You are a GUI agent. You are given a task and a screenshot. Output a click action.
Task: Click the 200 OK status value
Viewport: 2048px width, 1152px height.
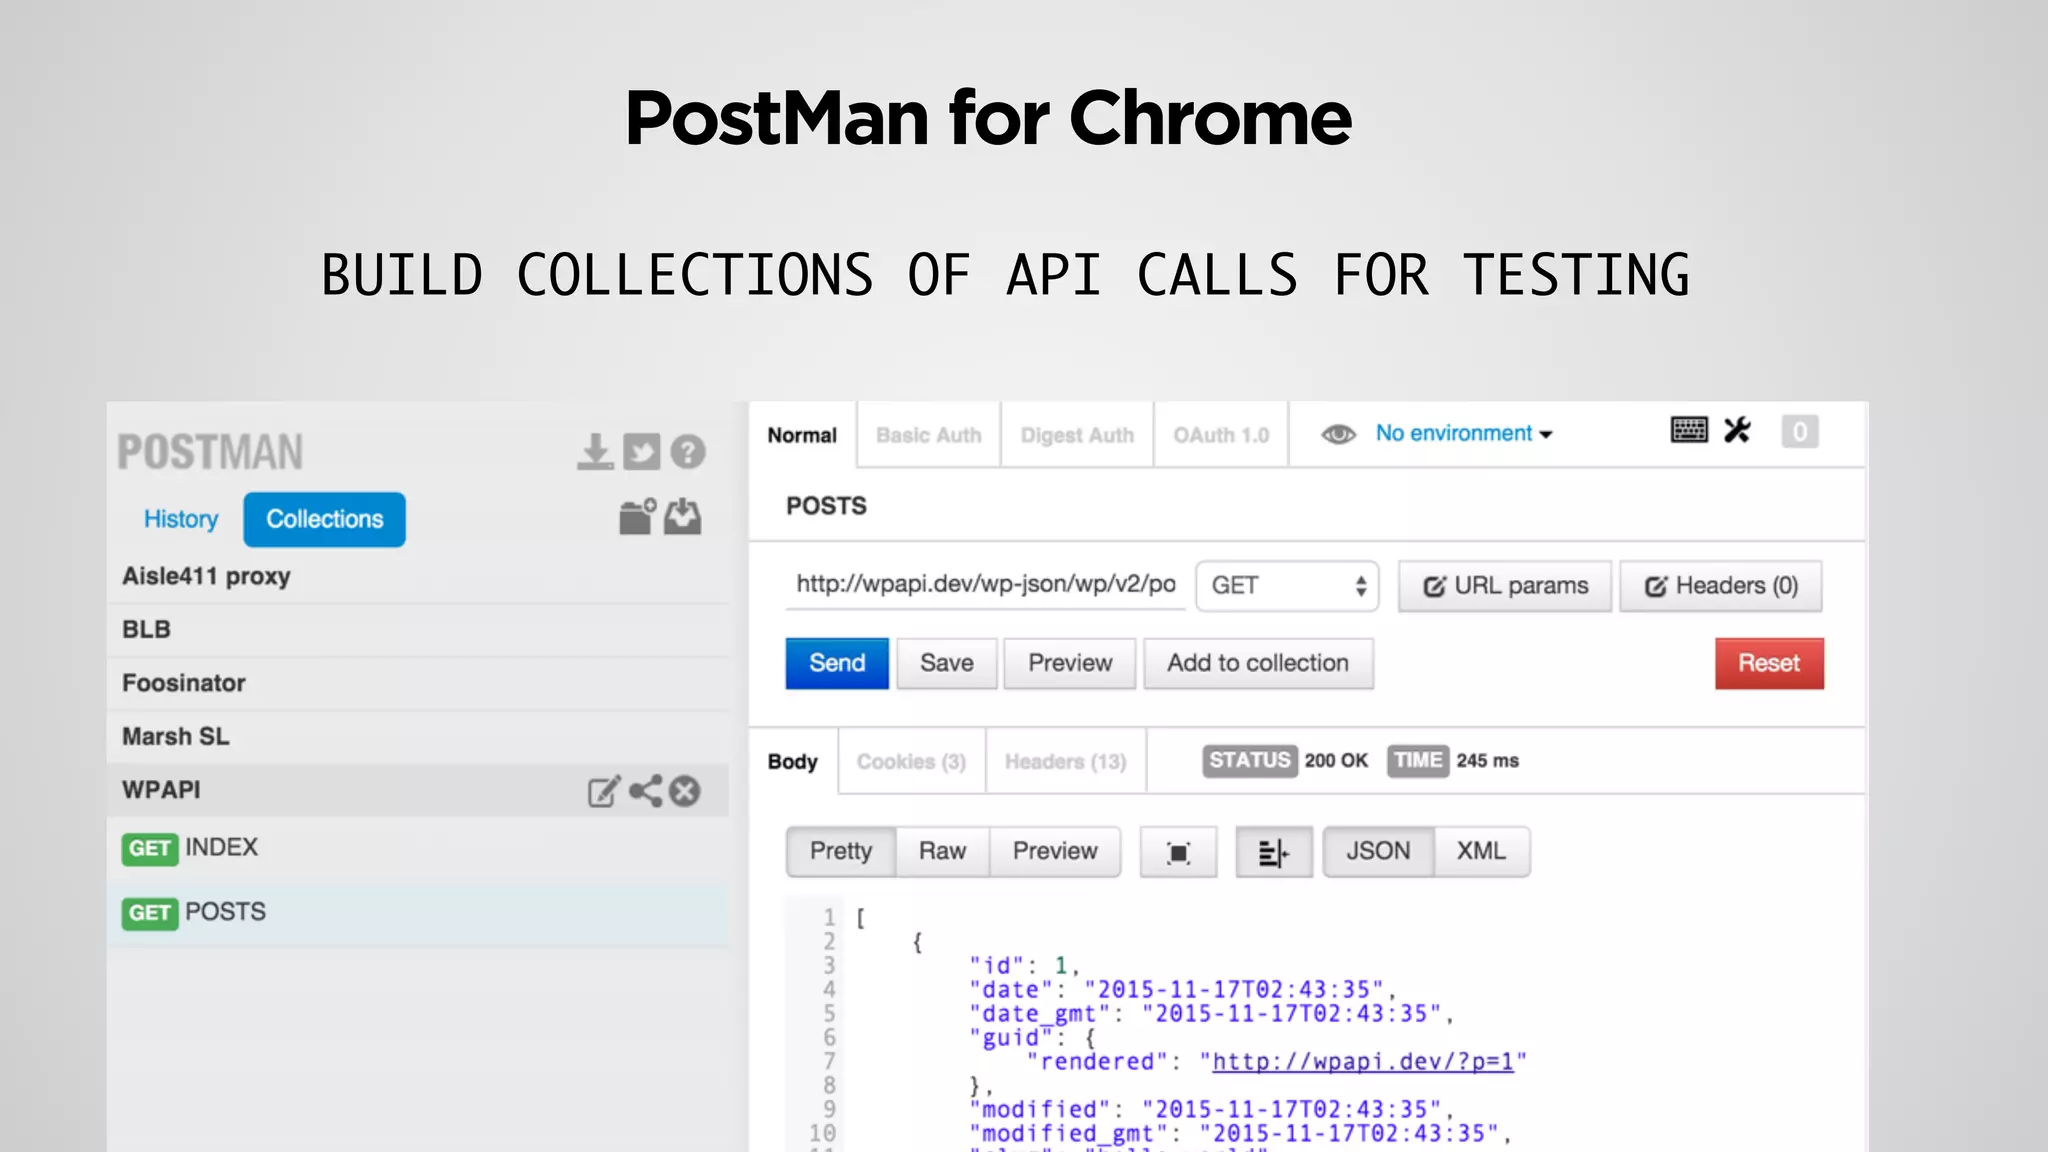pyautogui.click(x=1336, y=761)
